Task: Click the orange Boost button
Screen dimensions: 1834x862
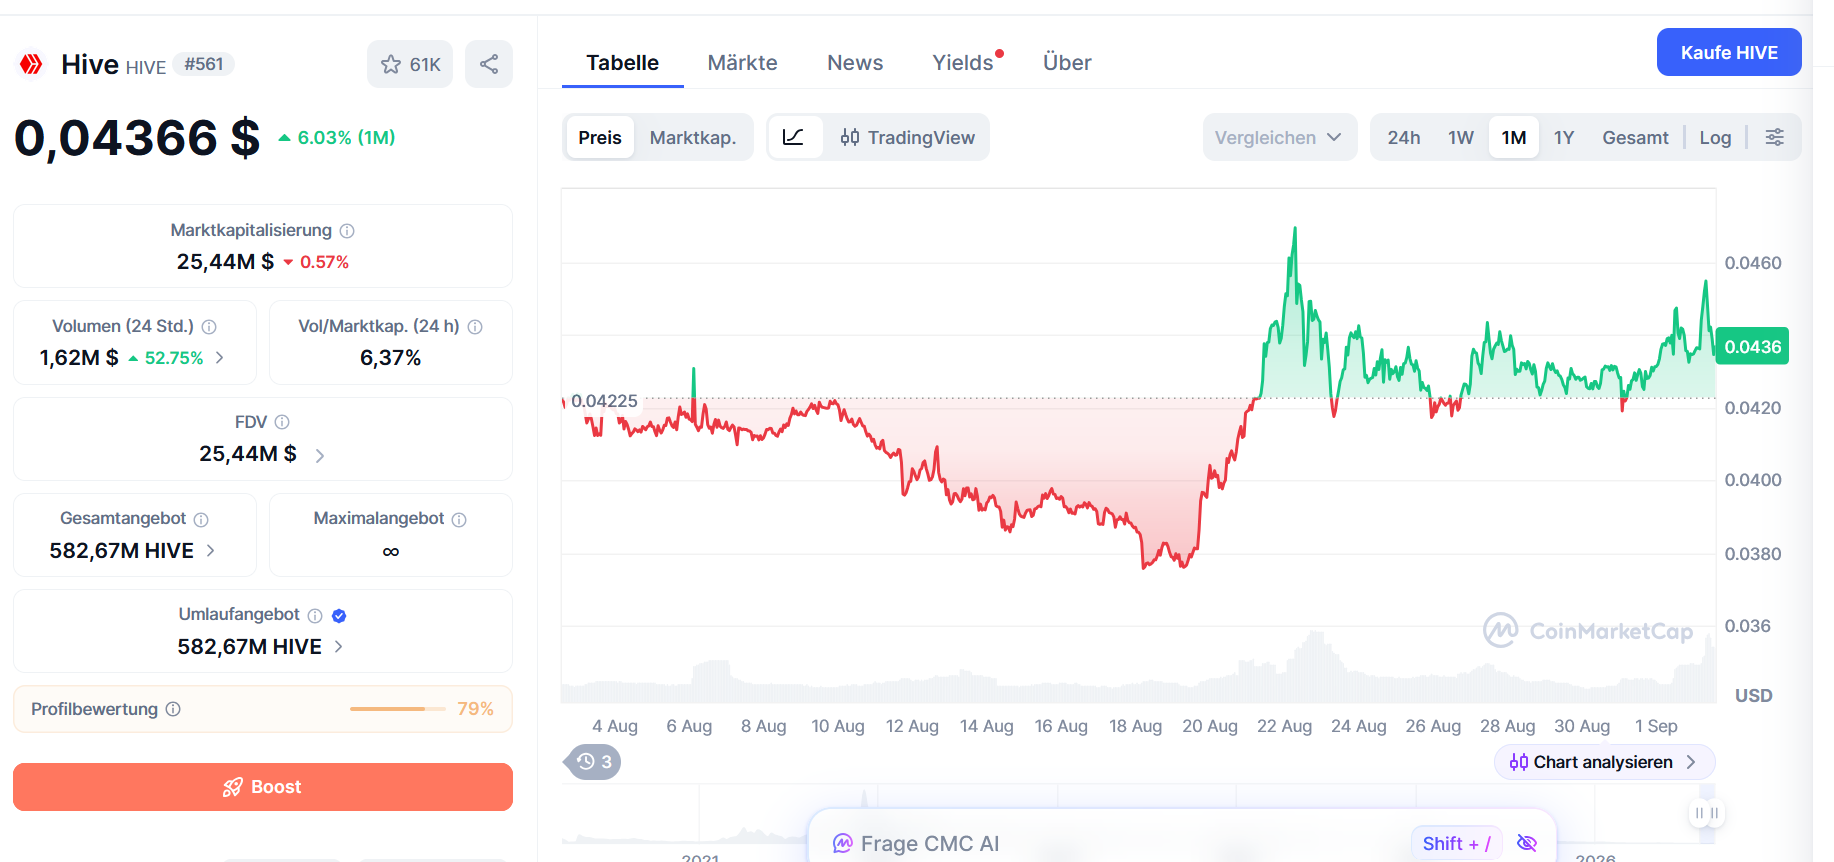Action: point(263,787)
